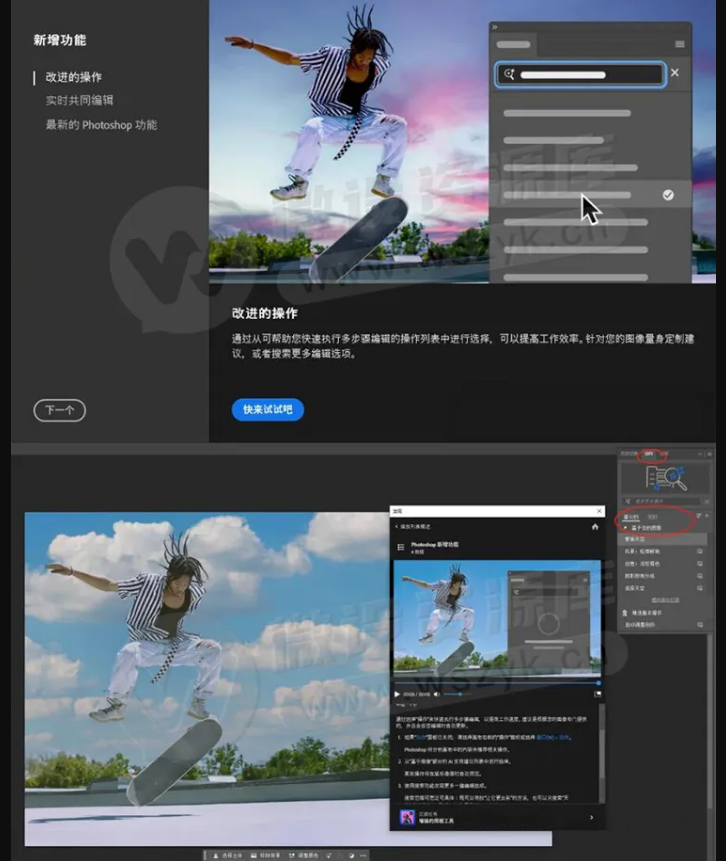Click the adjust color button in the task bar

(303, 856)
